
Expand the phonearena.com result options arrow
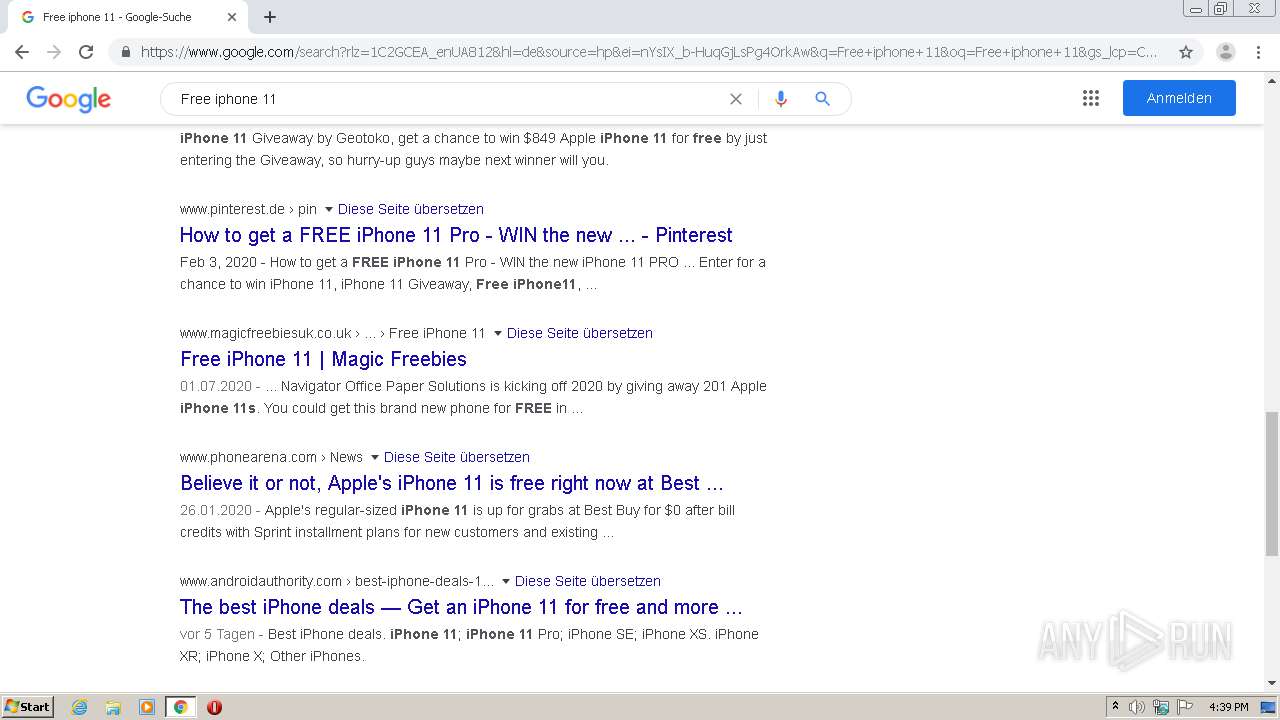[375, 458]
